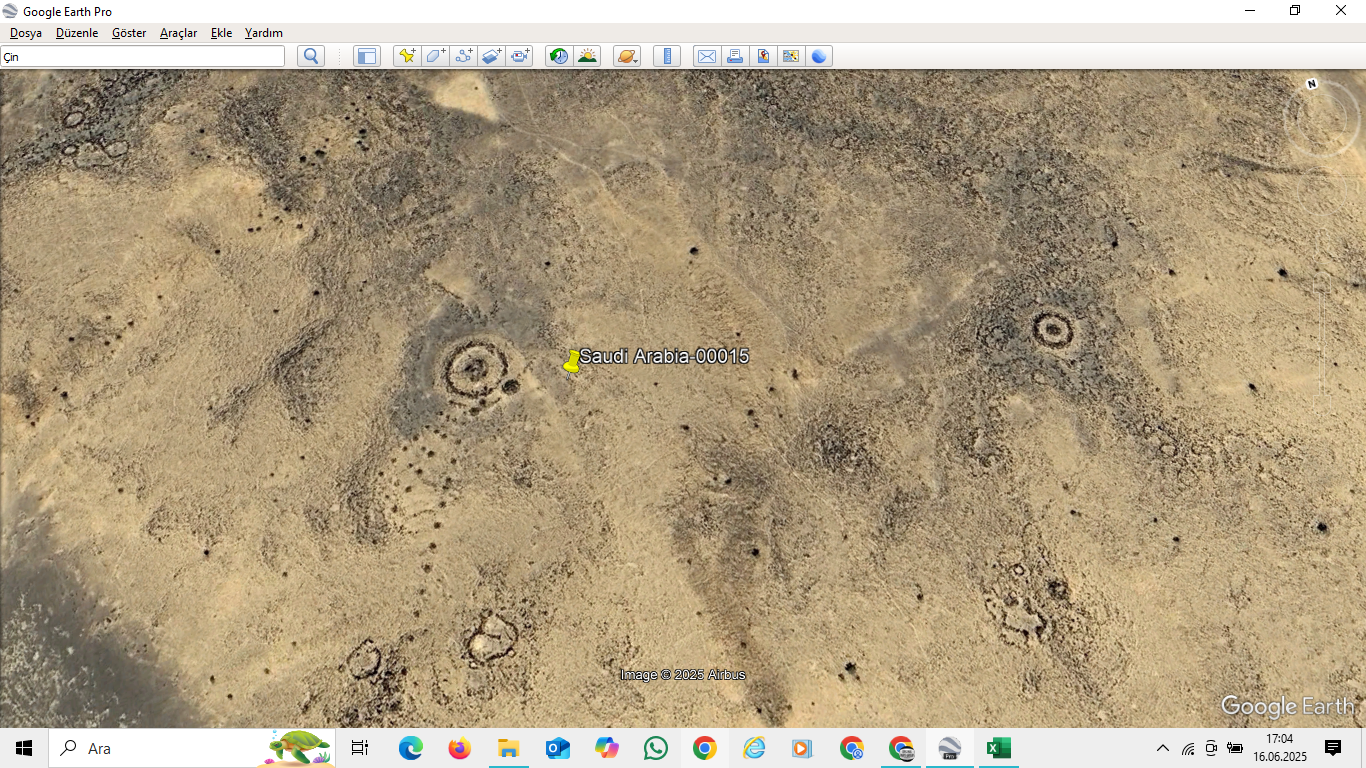The width and height of the screenshot is (1366, 768).
Task: Open Outlook from the taskbar
Action: pos(558,748)
